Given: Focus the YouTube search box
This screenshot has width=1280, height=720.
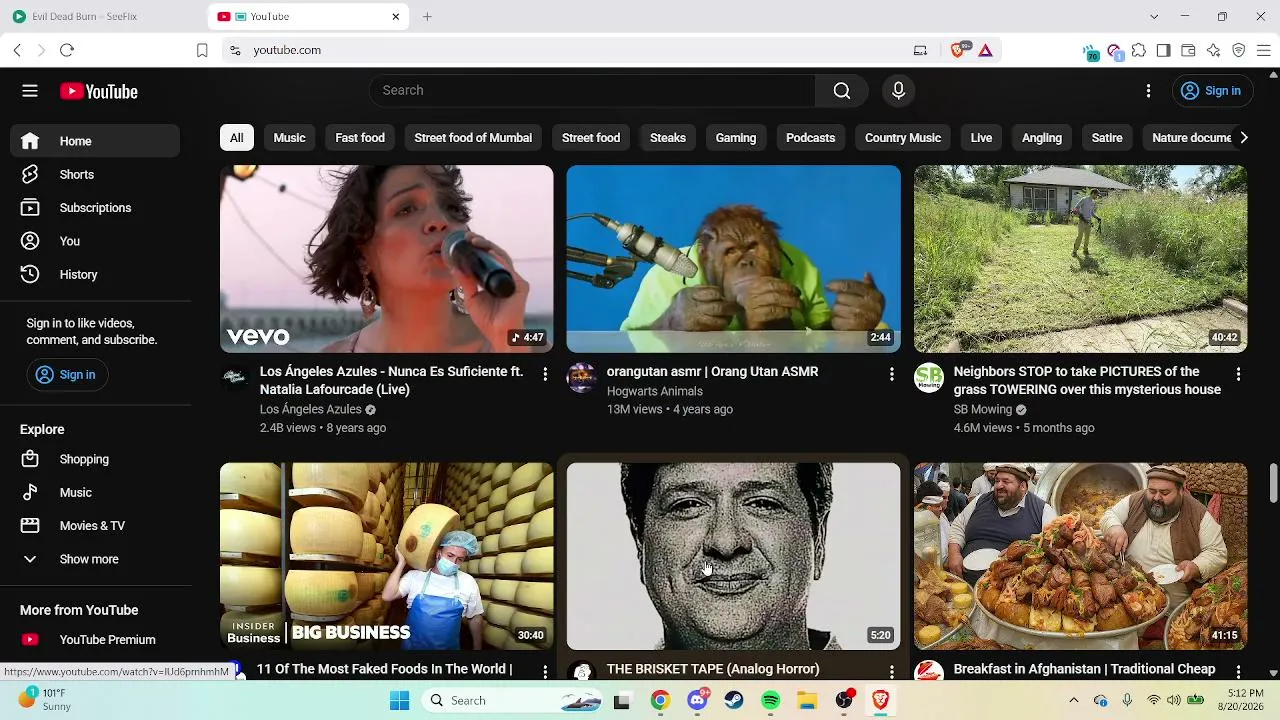Looking at the screenshot, I should [x=593, y=91].
